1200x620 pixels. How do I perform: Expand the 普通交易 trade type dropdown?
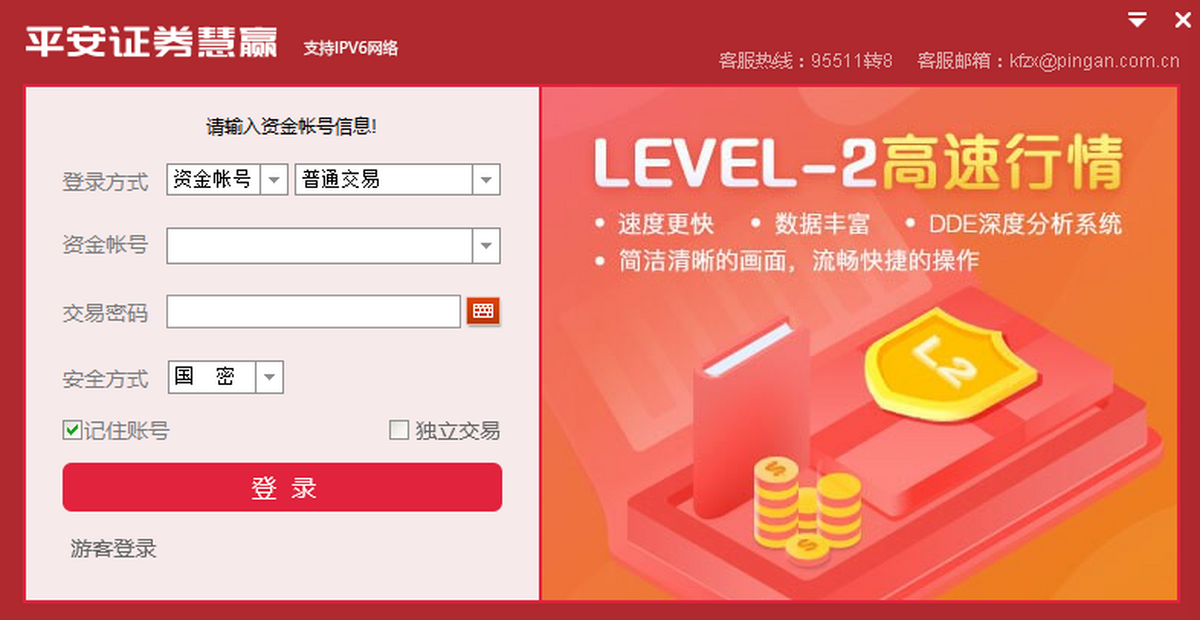(x=486, y=180)
